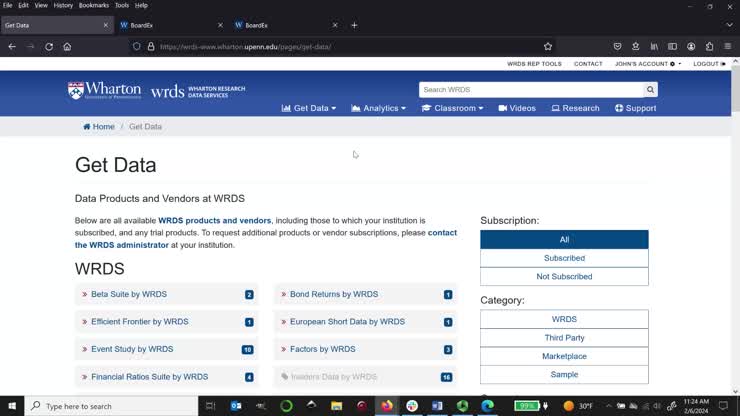
Task: Open Slack from the taskbar
Action: click(412, 406)
